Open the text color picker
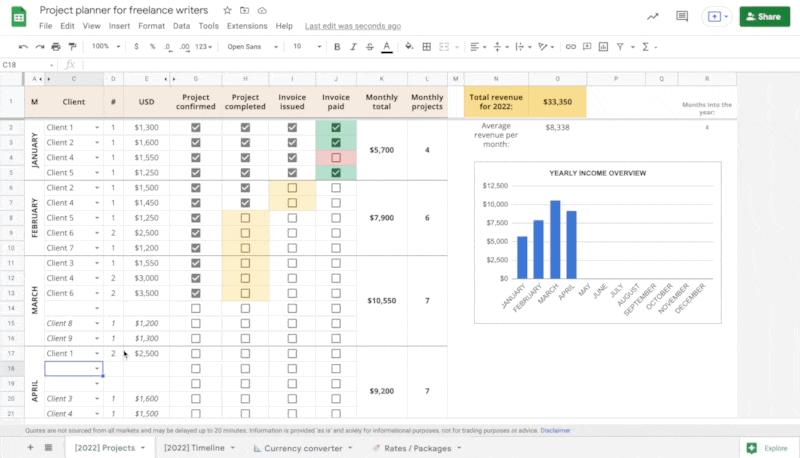Image resolution: width=800 pixels, height=458 pixels. pos(386,46)
